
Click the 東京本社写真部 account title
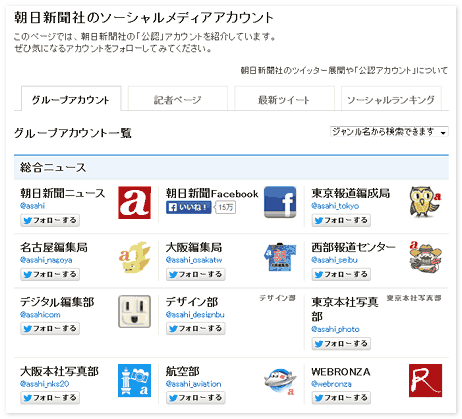pos(345,309)
